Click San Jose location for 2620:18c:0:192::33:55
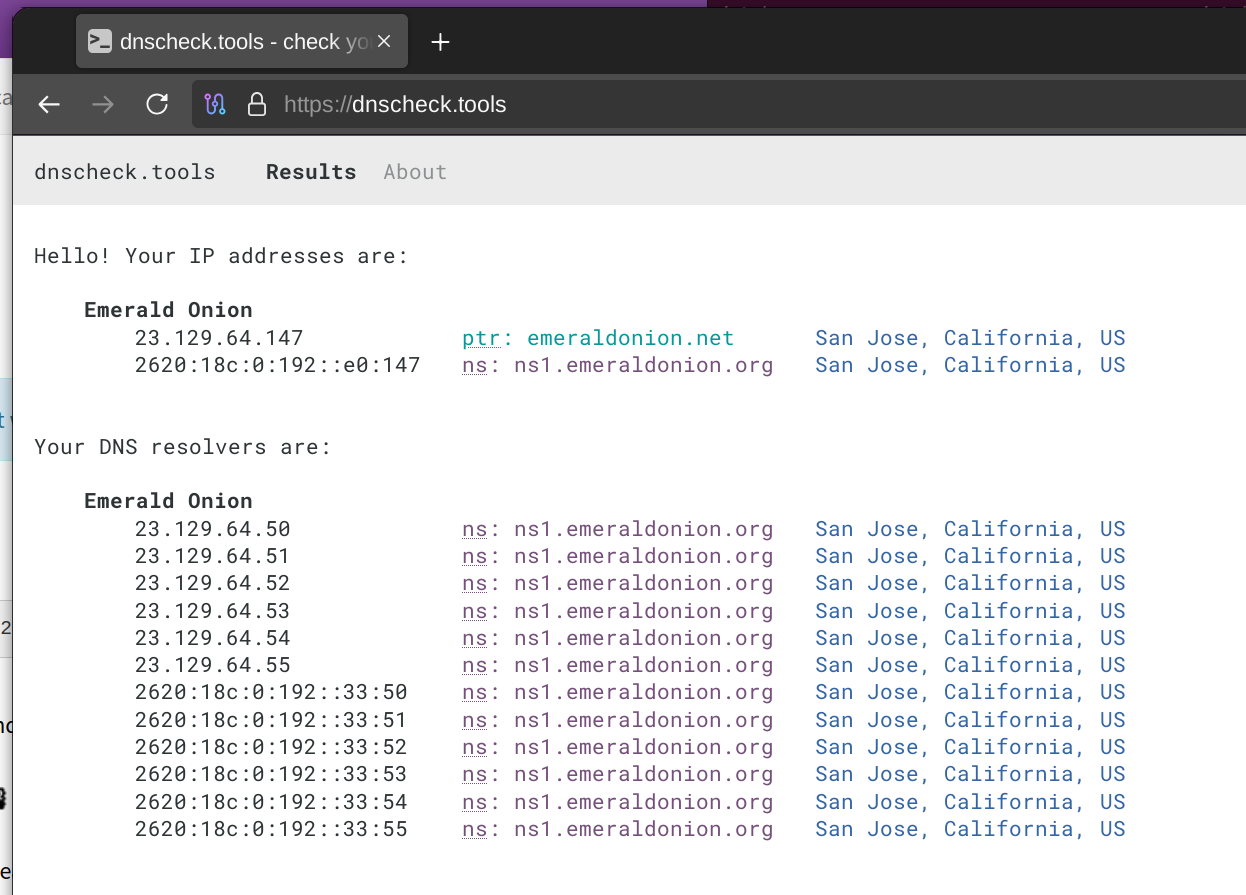Image resolution: width=1246 pixels, height=895 pixels. pos(970,829)
